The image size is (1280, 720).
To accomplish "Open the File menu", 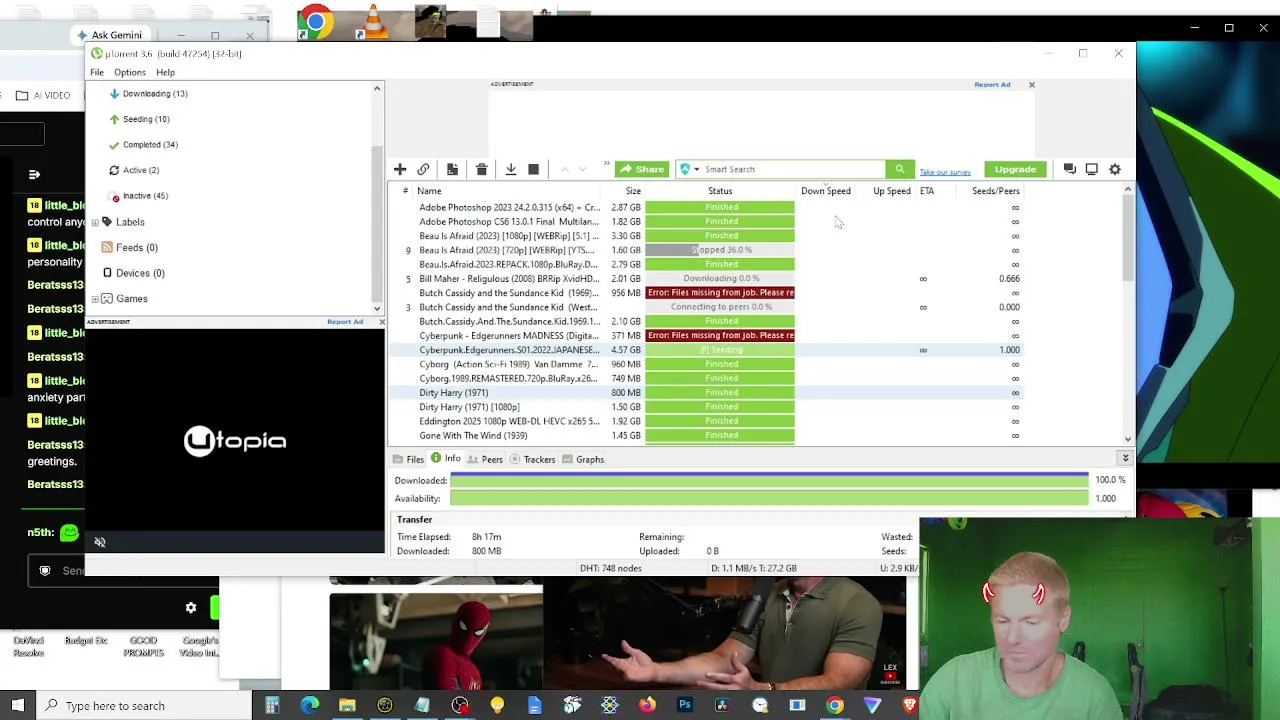I will pos(97,72).
